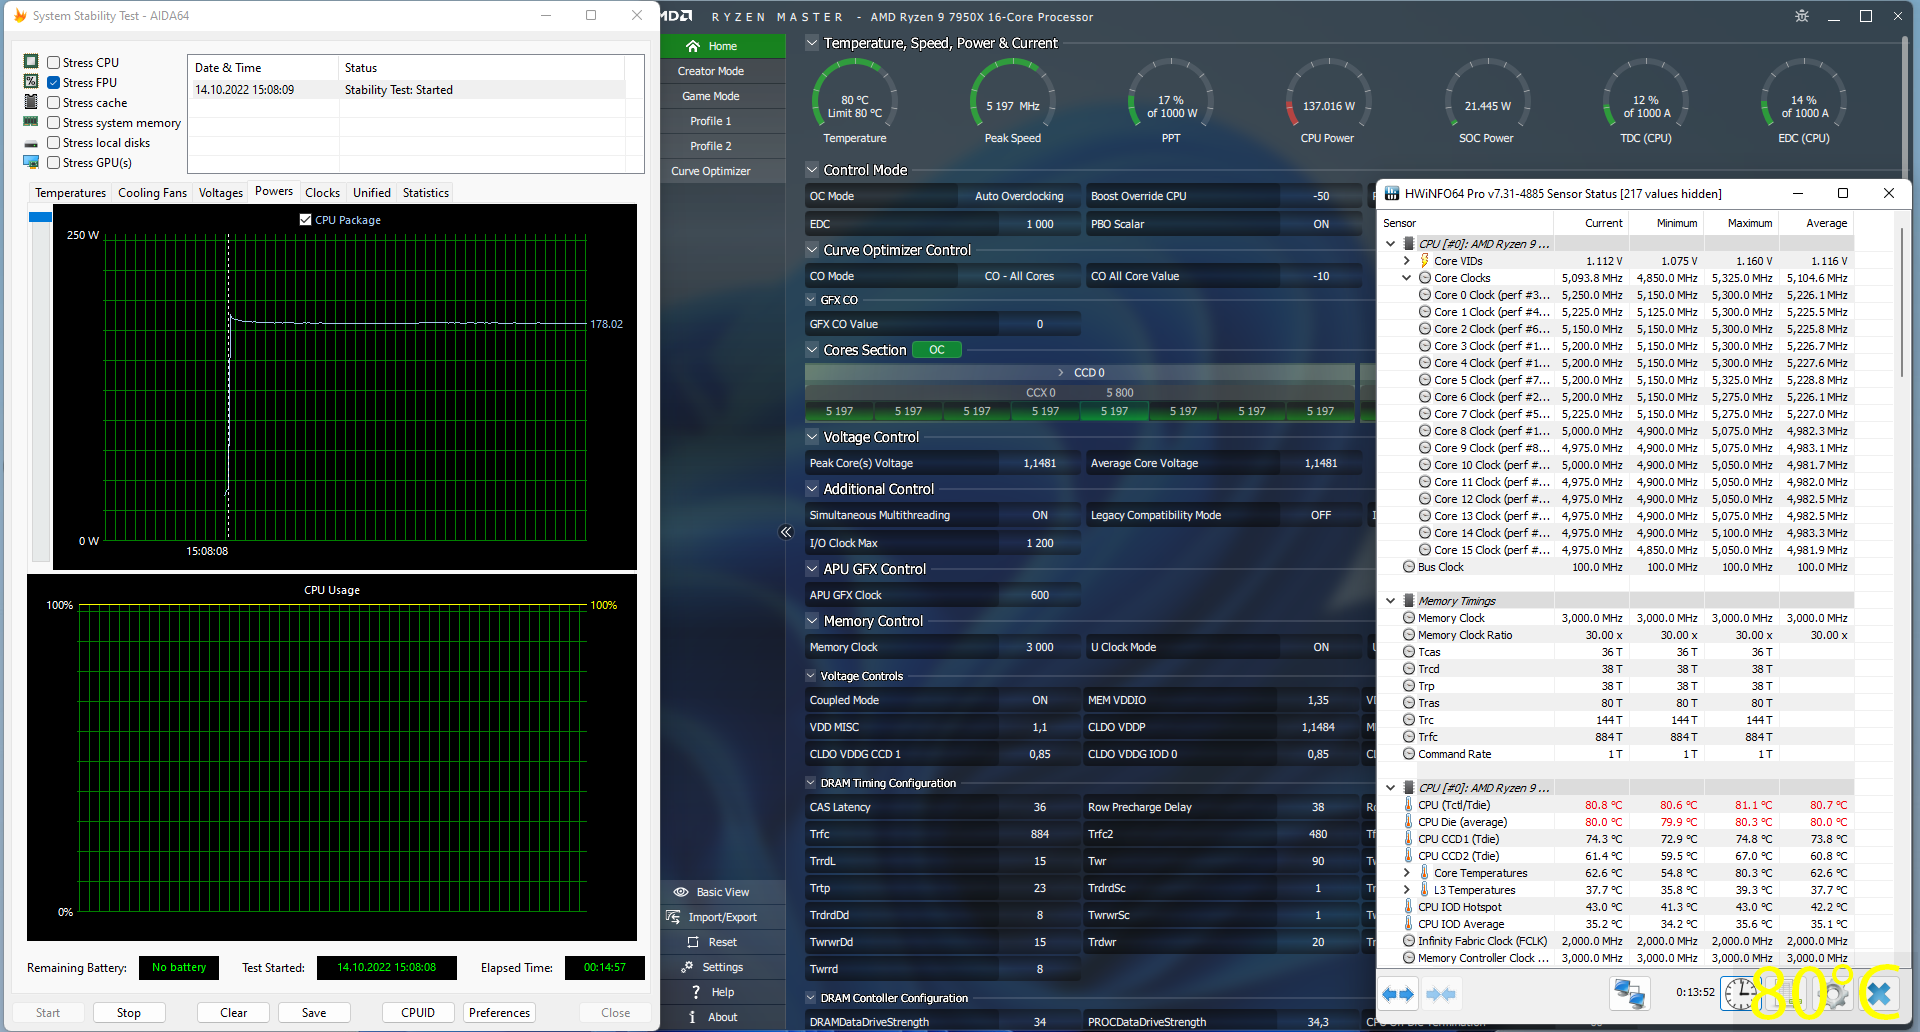Click the HWiNFO64 app icon in its title bar
1920x1032 pixels.
coord(1392,193)
